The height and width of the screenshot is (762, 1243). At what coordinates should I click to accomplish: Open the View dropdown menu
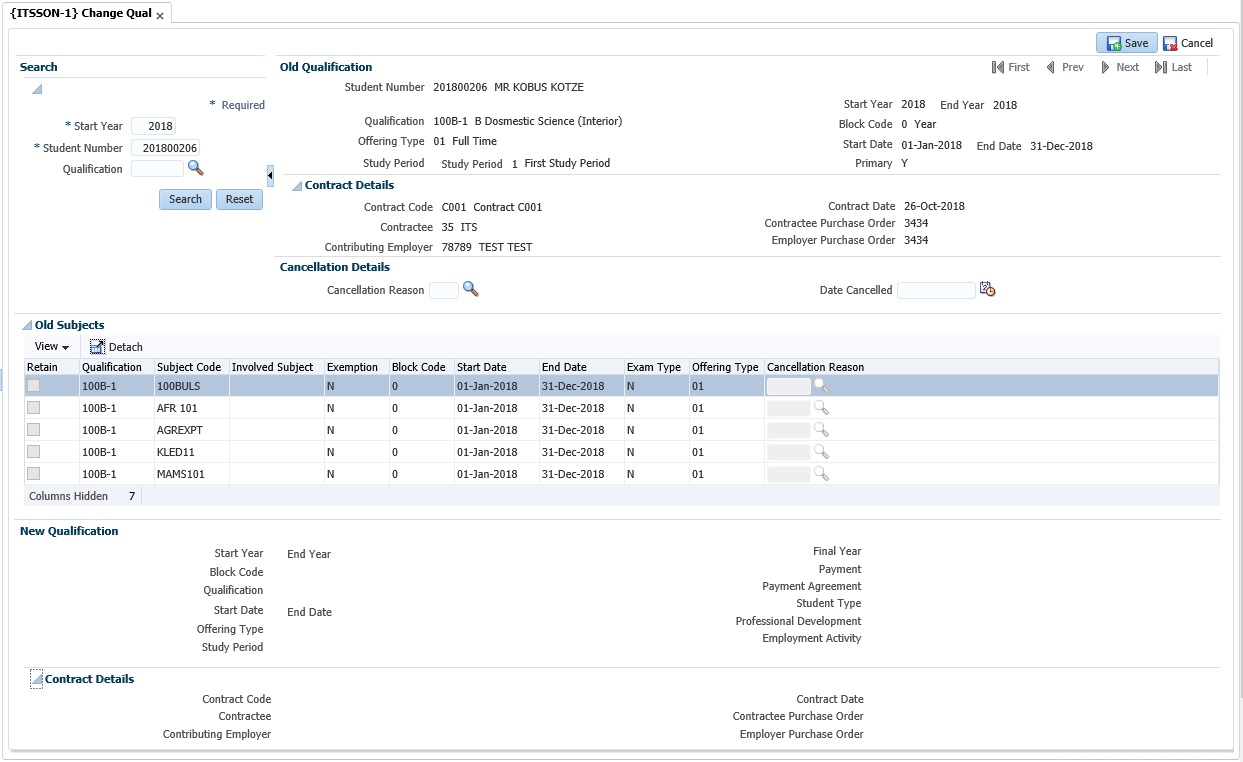click(x=52, y=347)
